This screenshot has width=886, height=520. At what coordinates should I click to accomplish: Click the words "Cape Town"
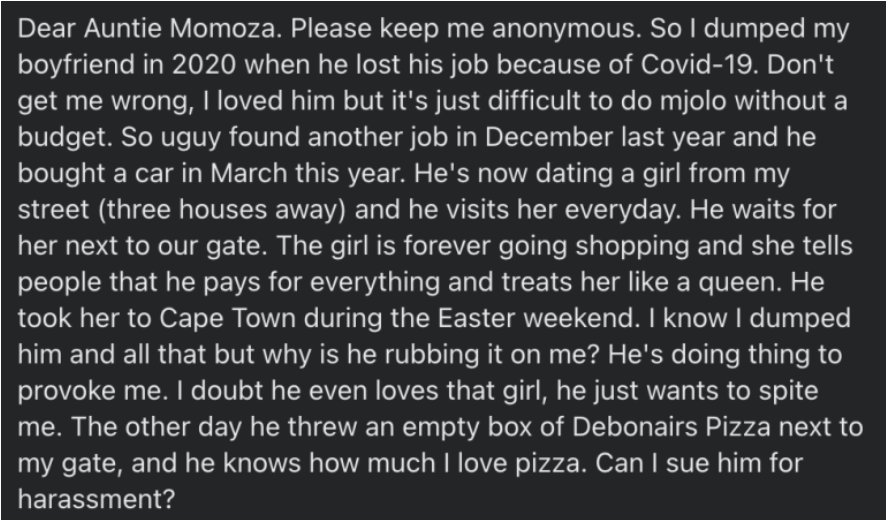point(227,319)
